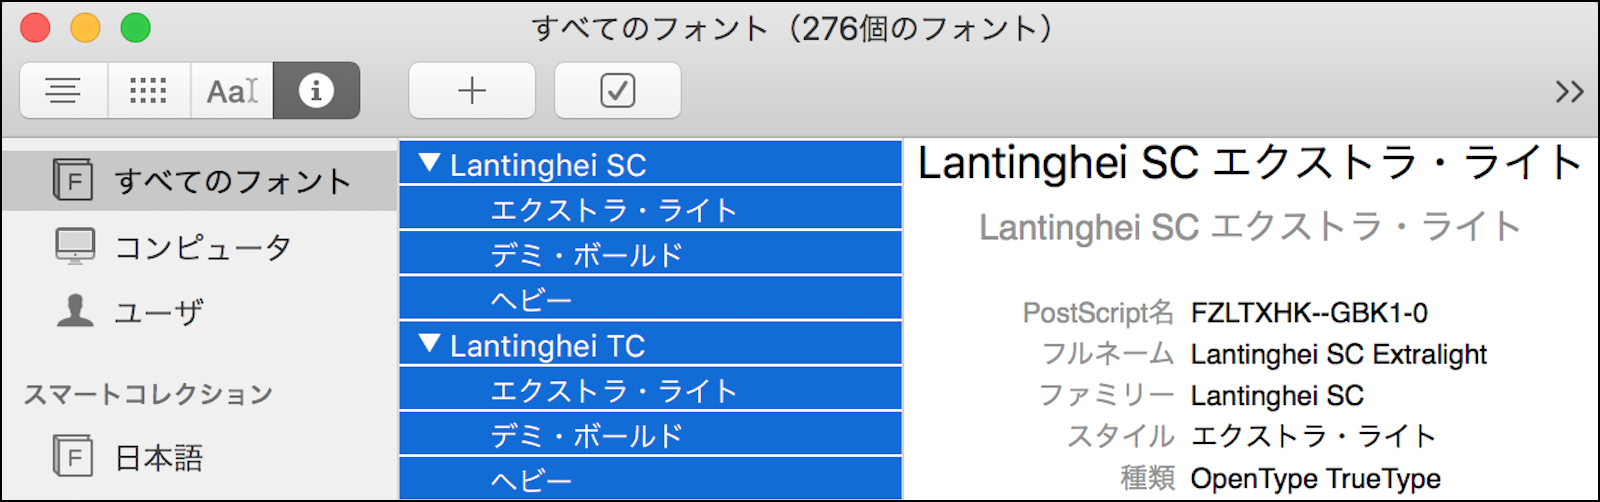
Task: Select Lantinghei SC ヘビー style
Action: point(532,300)
